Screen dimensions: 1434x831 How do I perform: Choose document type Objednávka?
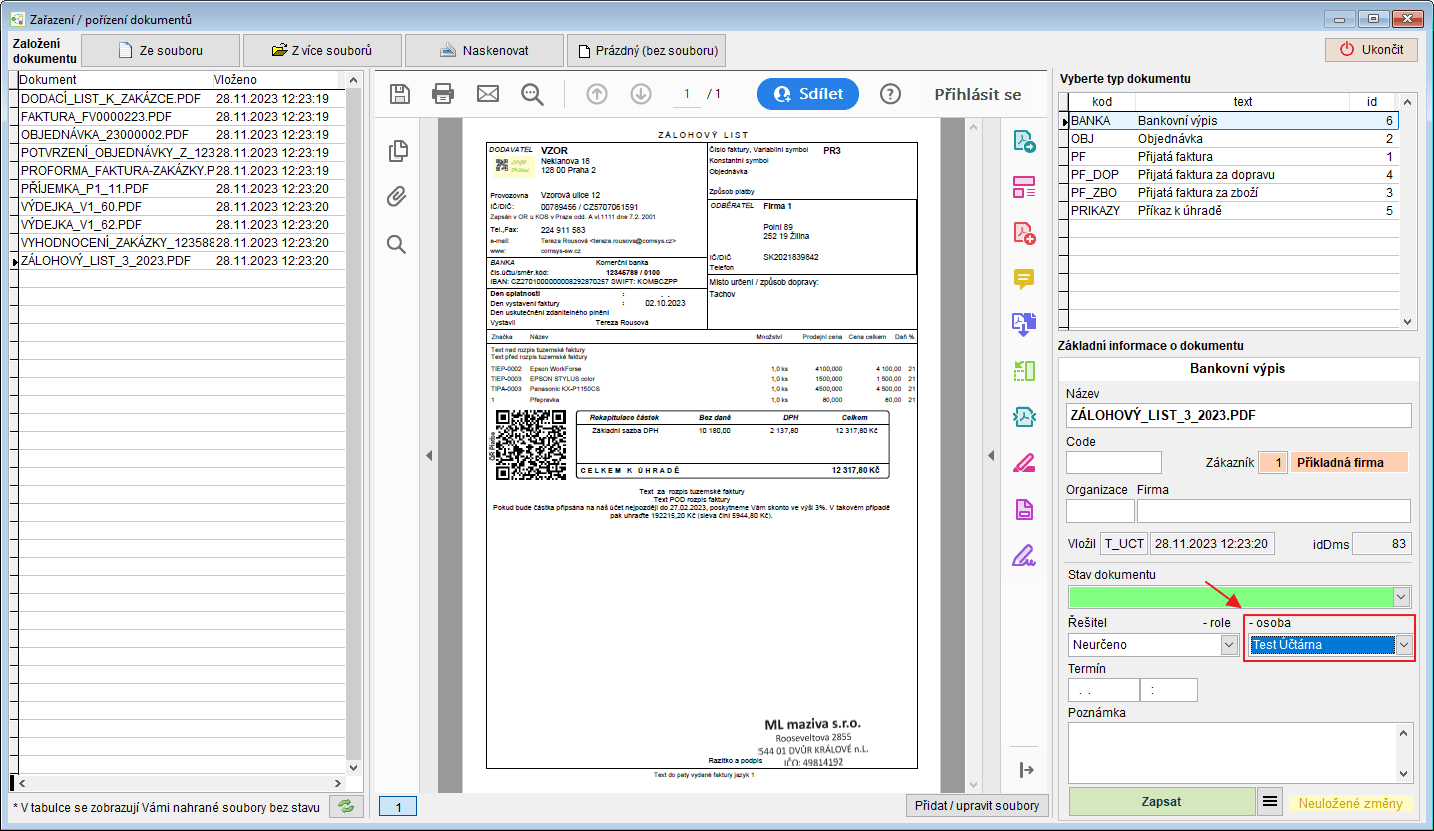pos(1234,138)
